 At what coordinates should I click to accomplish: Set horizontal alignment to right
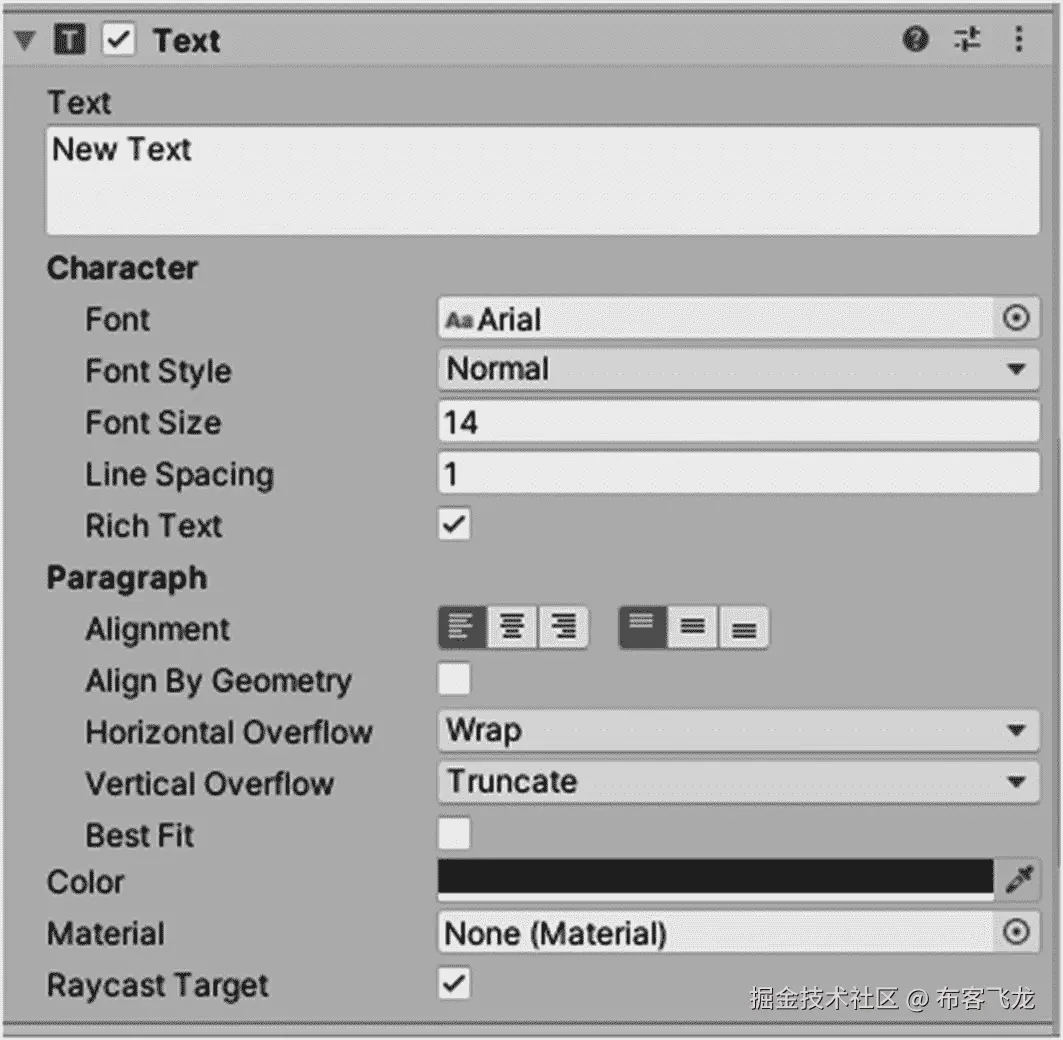click(x=564, y=628)
